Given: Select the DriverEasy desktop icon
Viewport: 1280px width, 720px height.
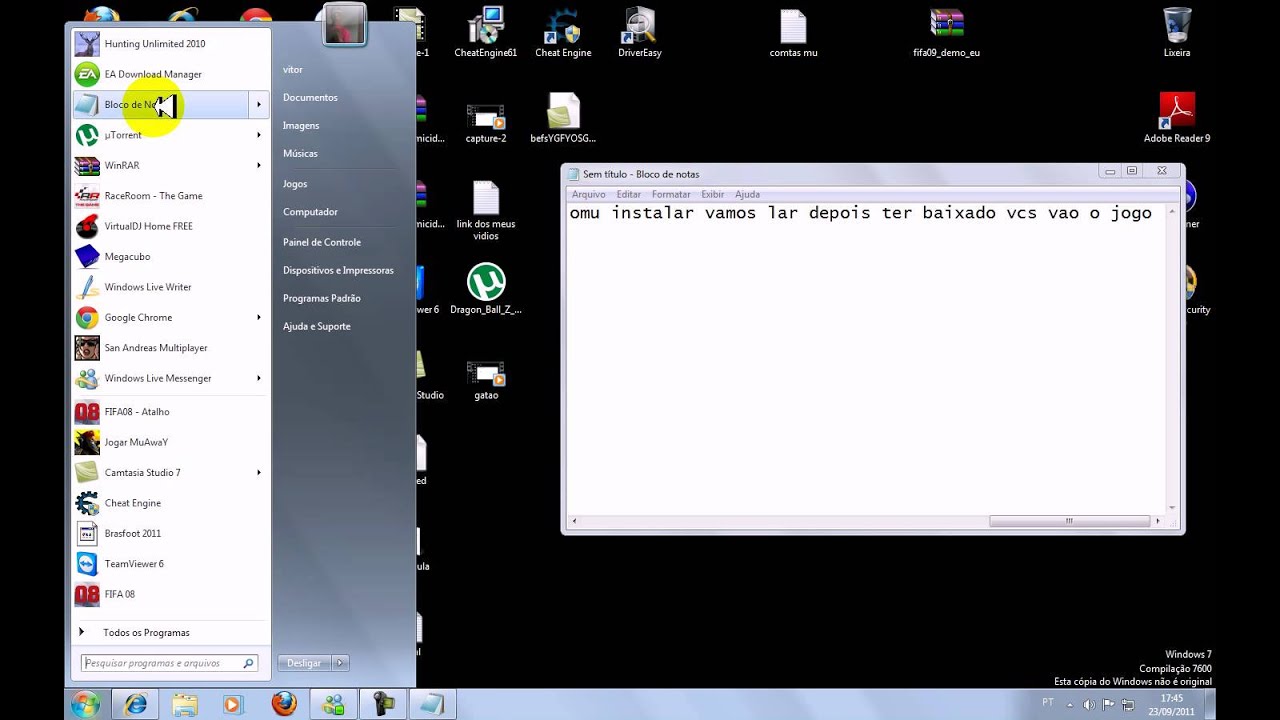Looking at the screenshot, I should click(x=640, y=33).
